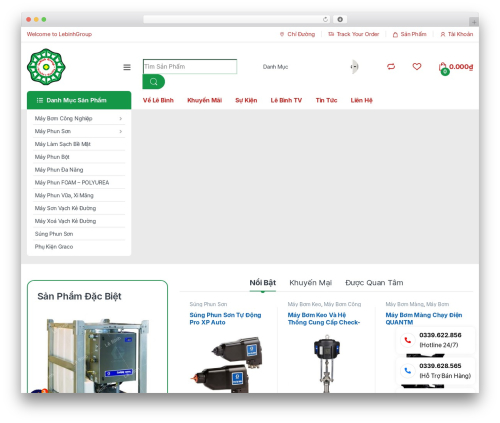Open Máy Bơm Màng Chạy Điện QUANTM title
The height and width of the screenshot is (423, 500).
point(424,319)
